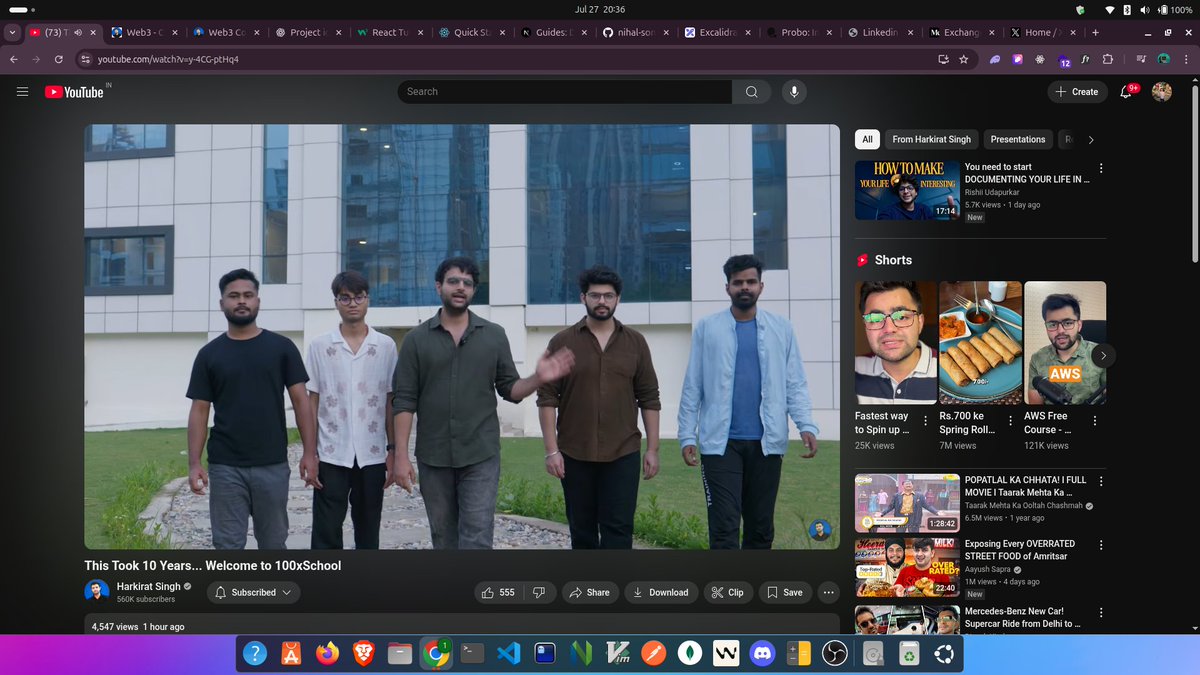Open options for AWS Free Course short
Screen dimensions: 1200x675
click(x=1093, y=420)
